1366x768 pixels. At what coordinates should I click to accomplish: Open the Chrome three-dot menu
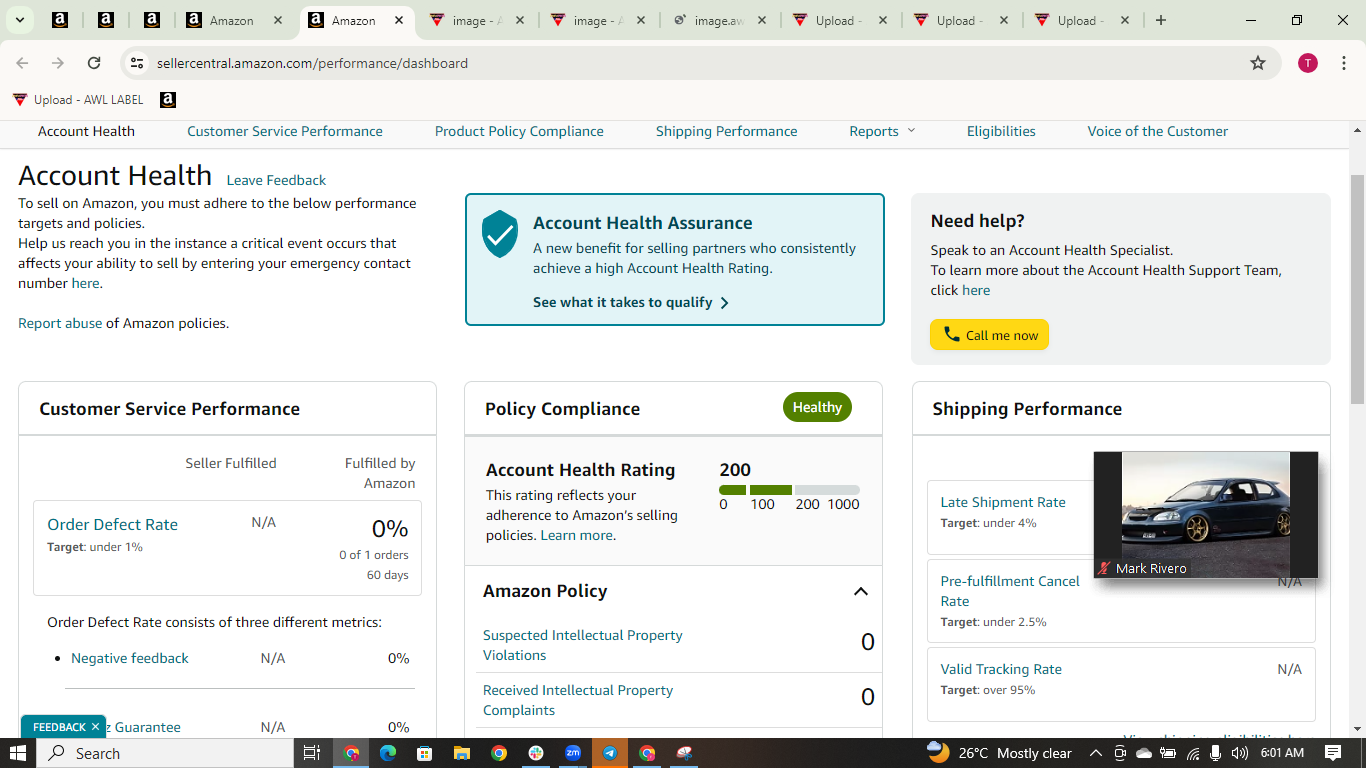(1344, 63)
